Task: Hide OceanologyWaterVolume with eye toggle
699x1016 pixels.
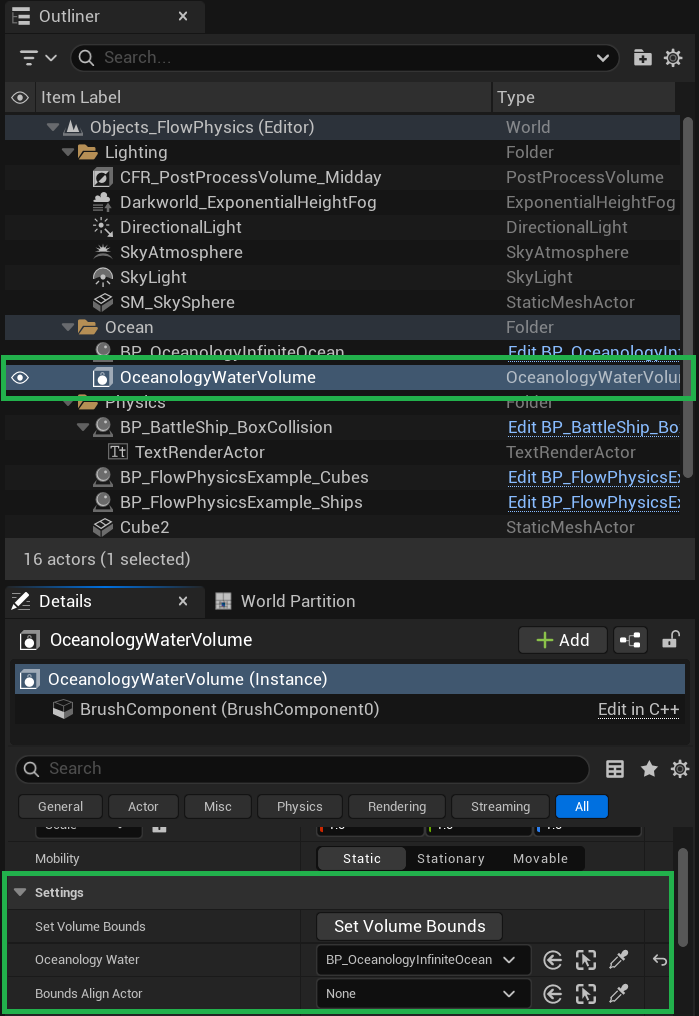Action: tap(20, 377)
